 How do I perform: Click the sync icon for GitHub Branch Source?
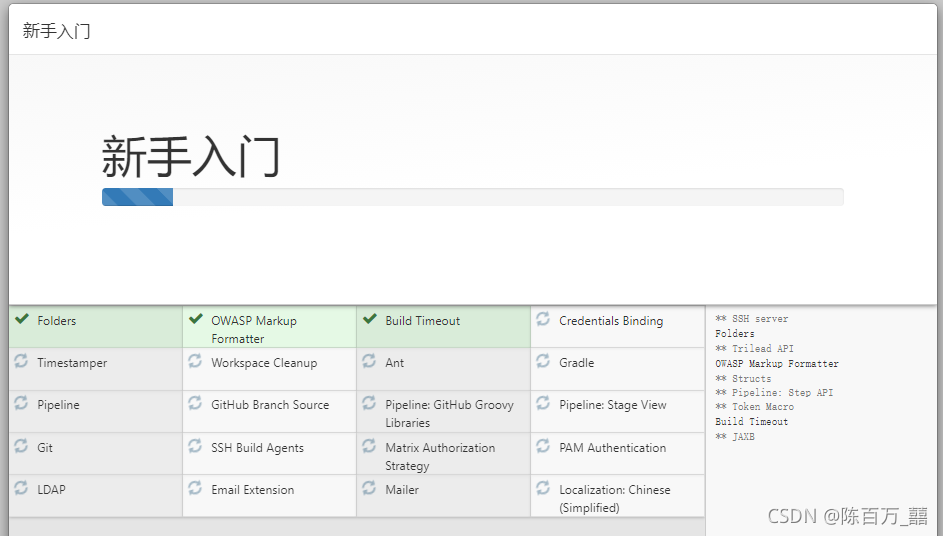tap(195, 403)
